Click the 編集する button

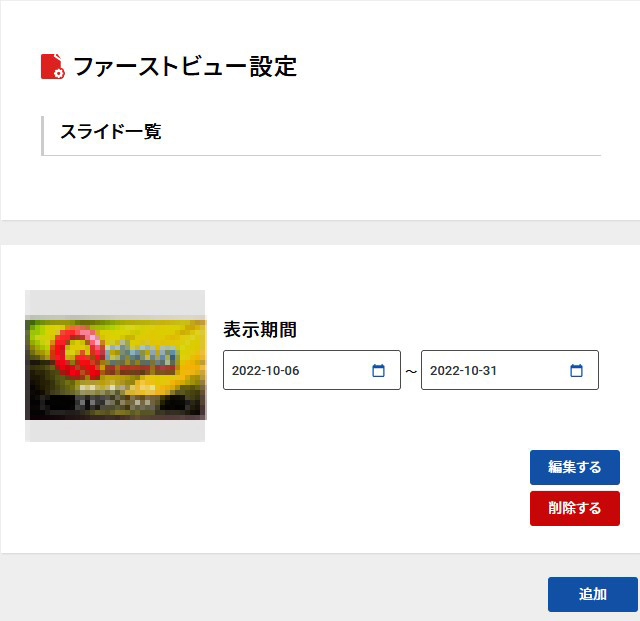click(575, 467)
